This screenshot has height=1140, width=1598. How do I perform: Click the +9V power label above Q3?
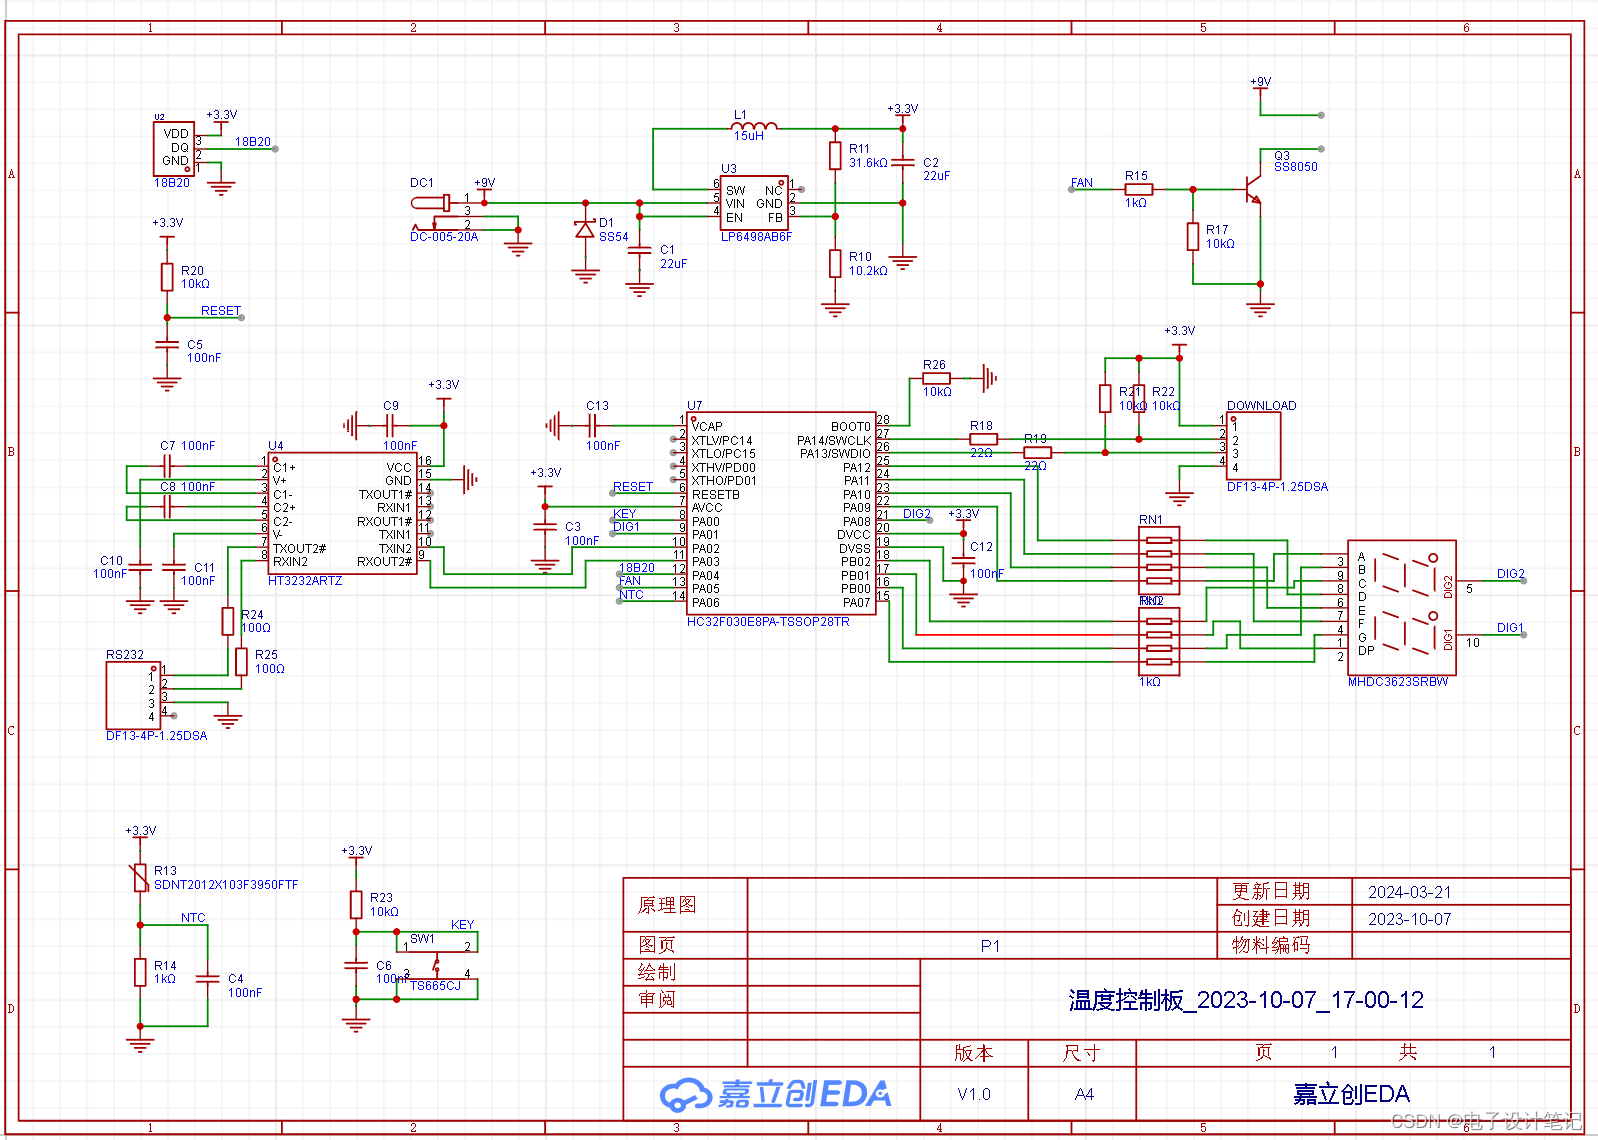1260,82
